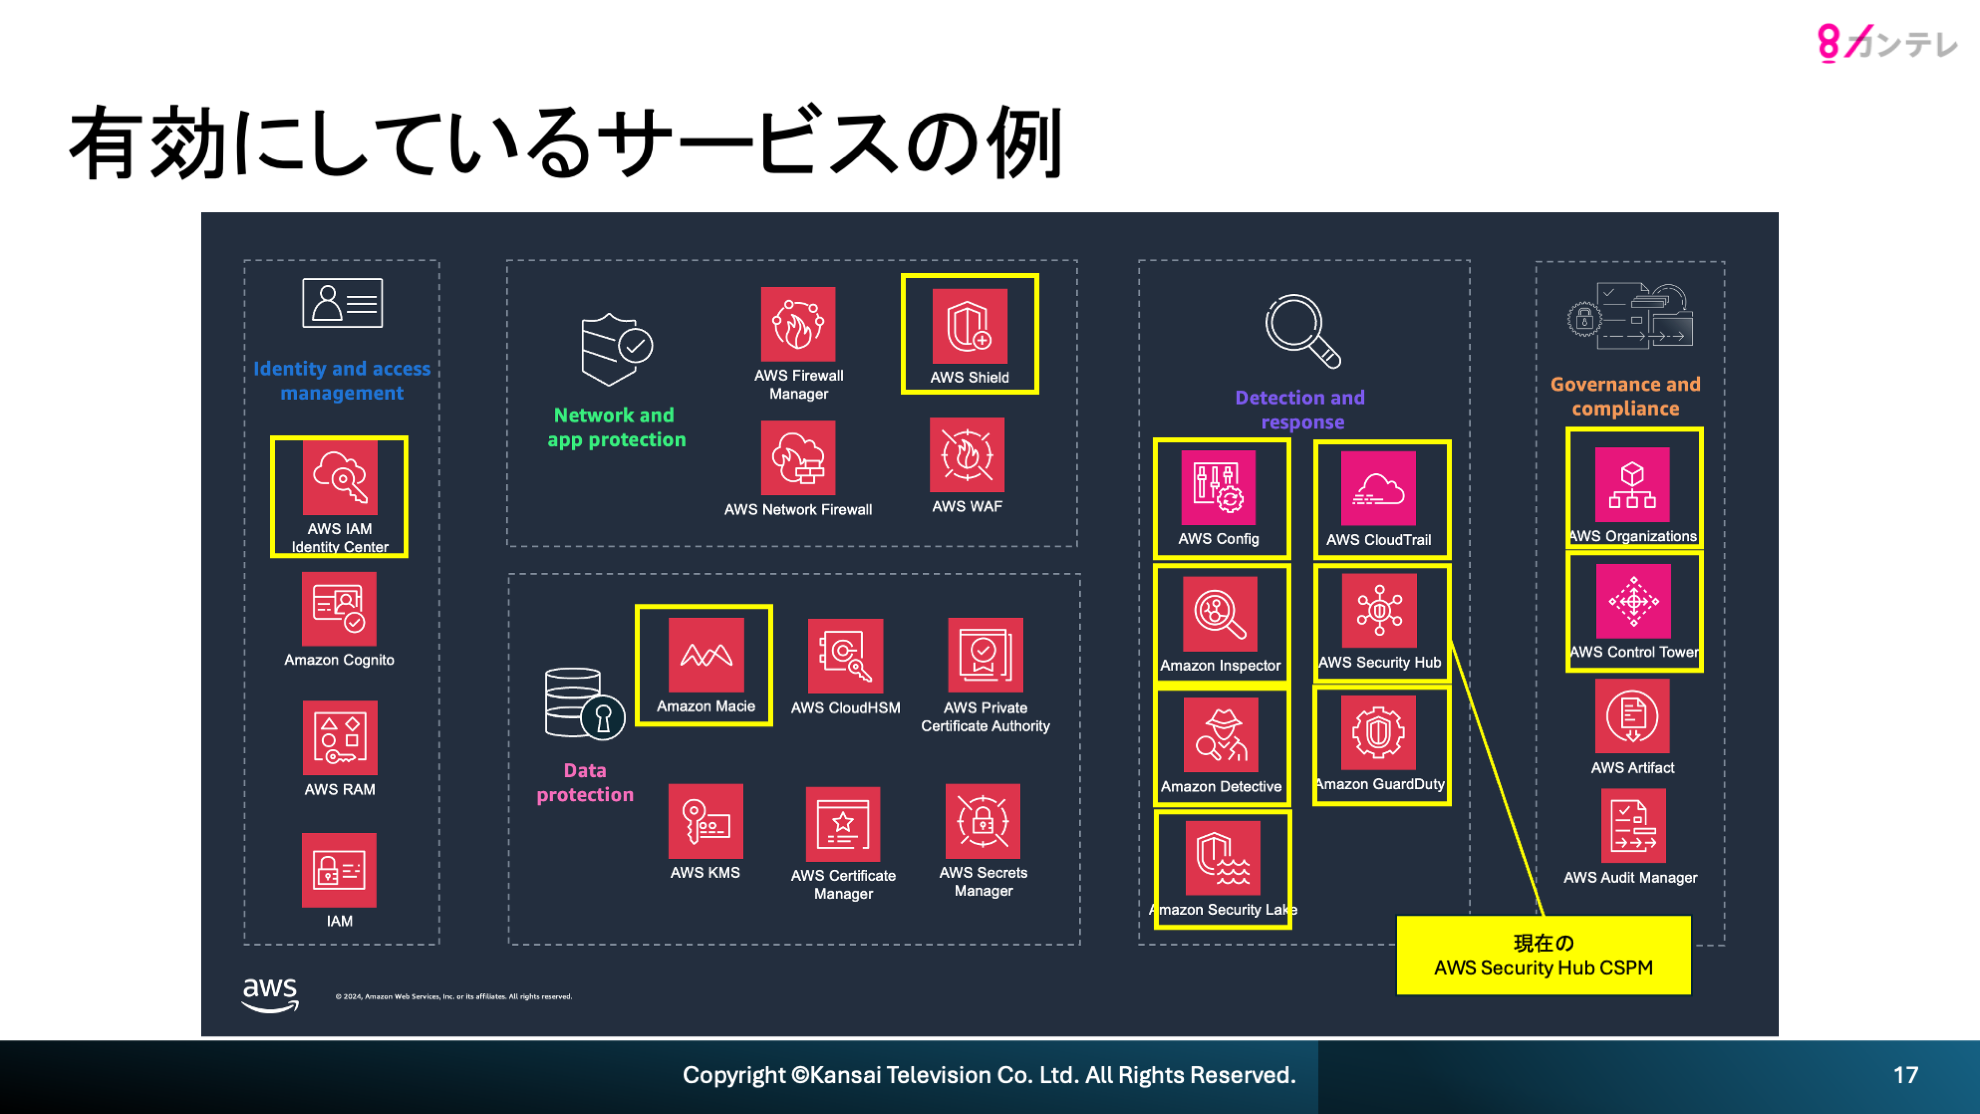1980x1114 pixels.
Task: Select the AWS IAM Identity Center icon
Action: coord(340,477)
